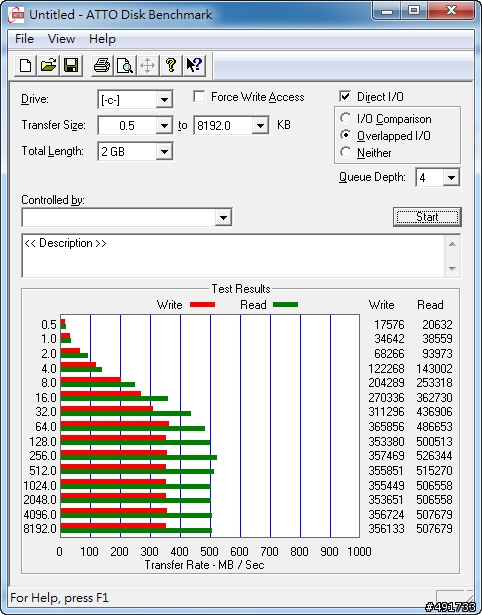Click the Description scrollbar down arrow
The height and width of the screenshot is (615, 482).
(x=452, y=269)
